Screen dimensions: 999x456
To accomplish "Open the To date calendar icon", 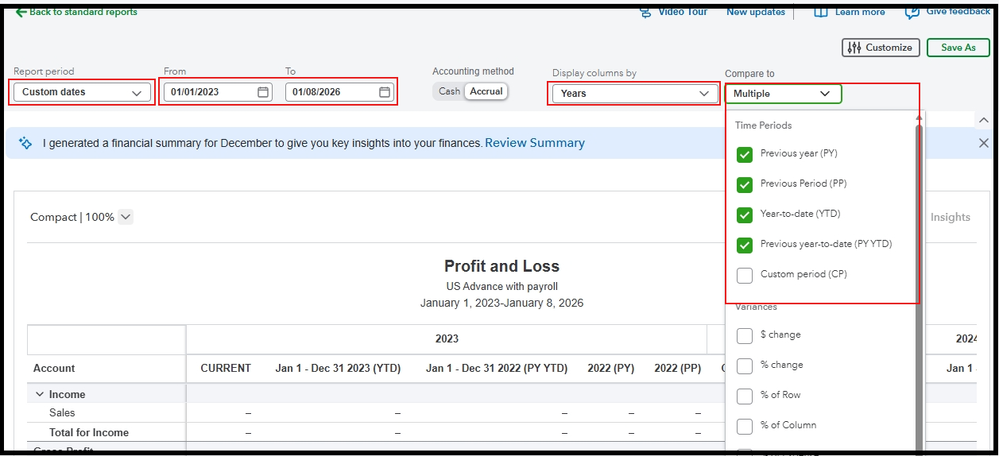I will [x=385, y=92].
